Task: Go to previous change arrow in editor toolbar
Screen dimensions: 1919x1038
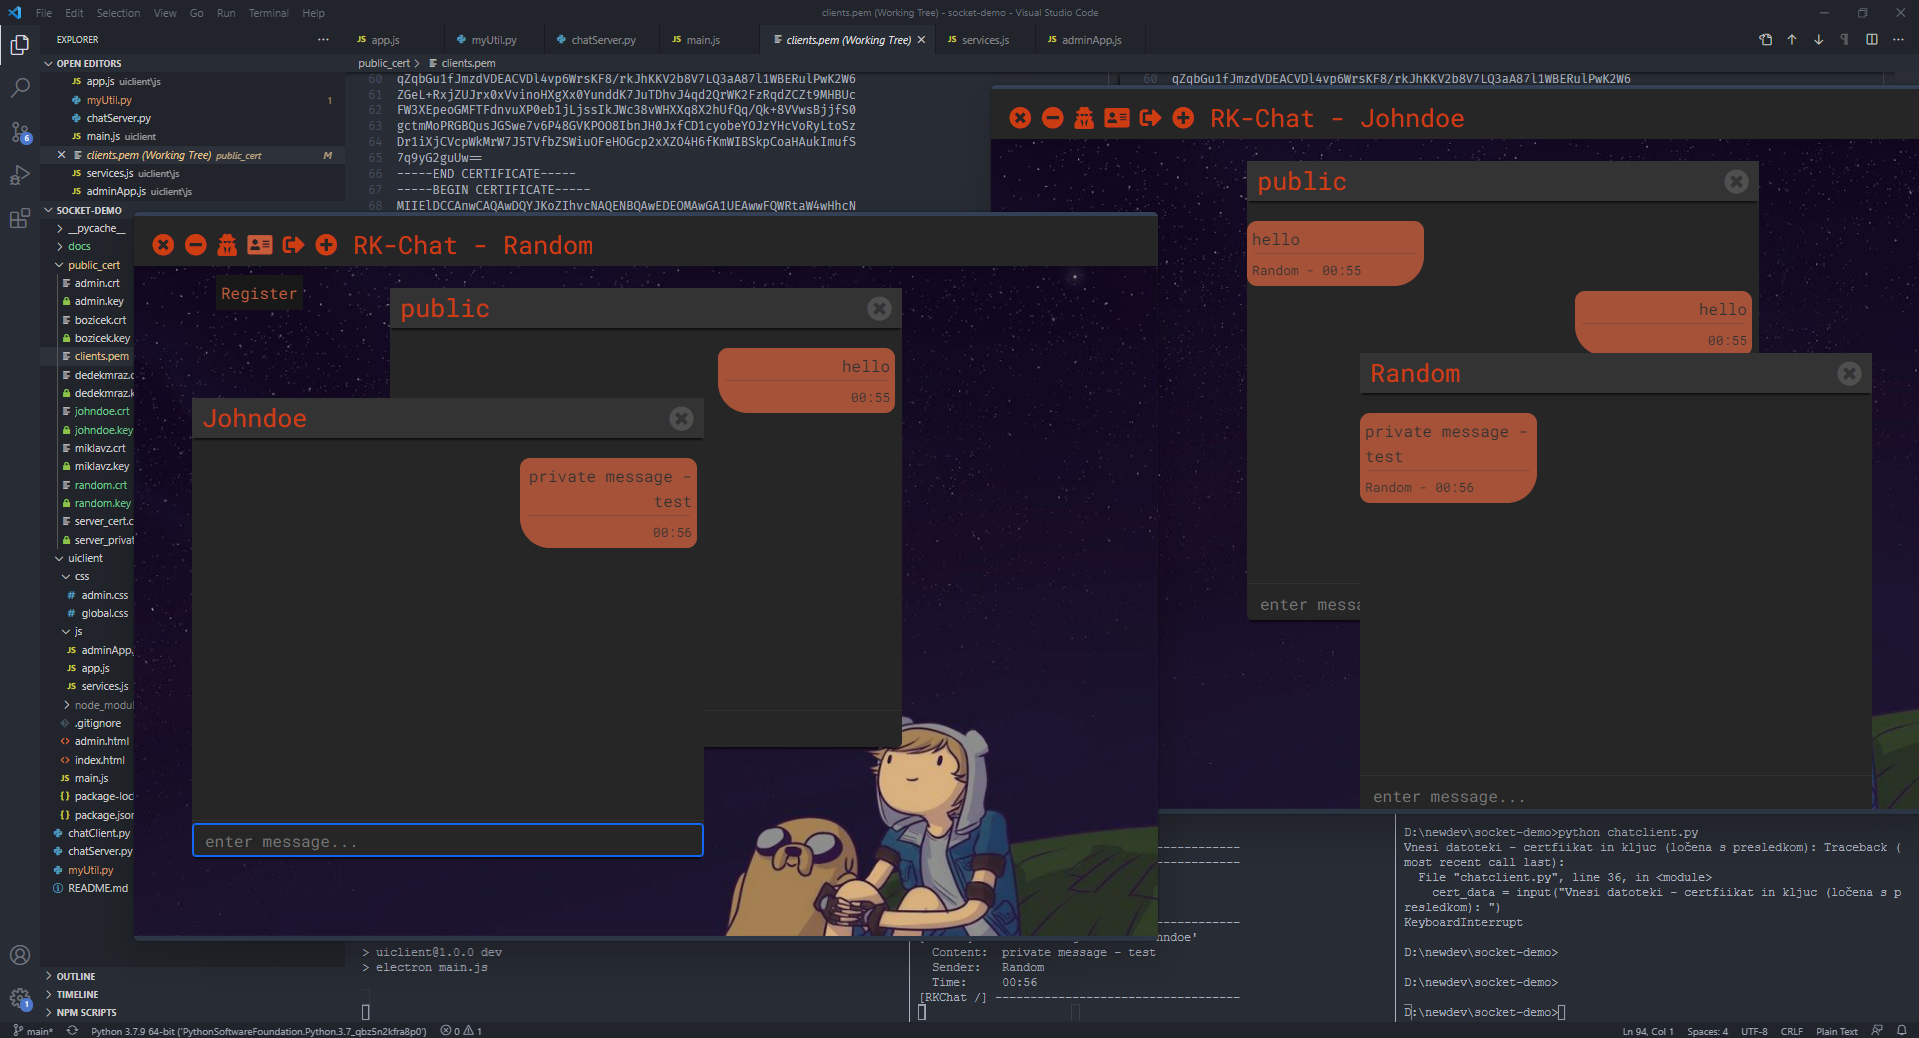Action: point(1792,40)
